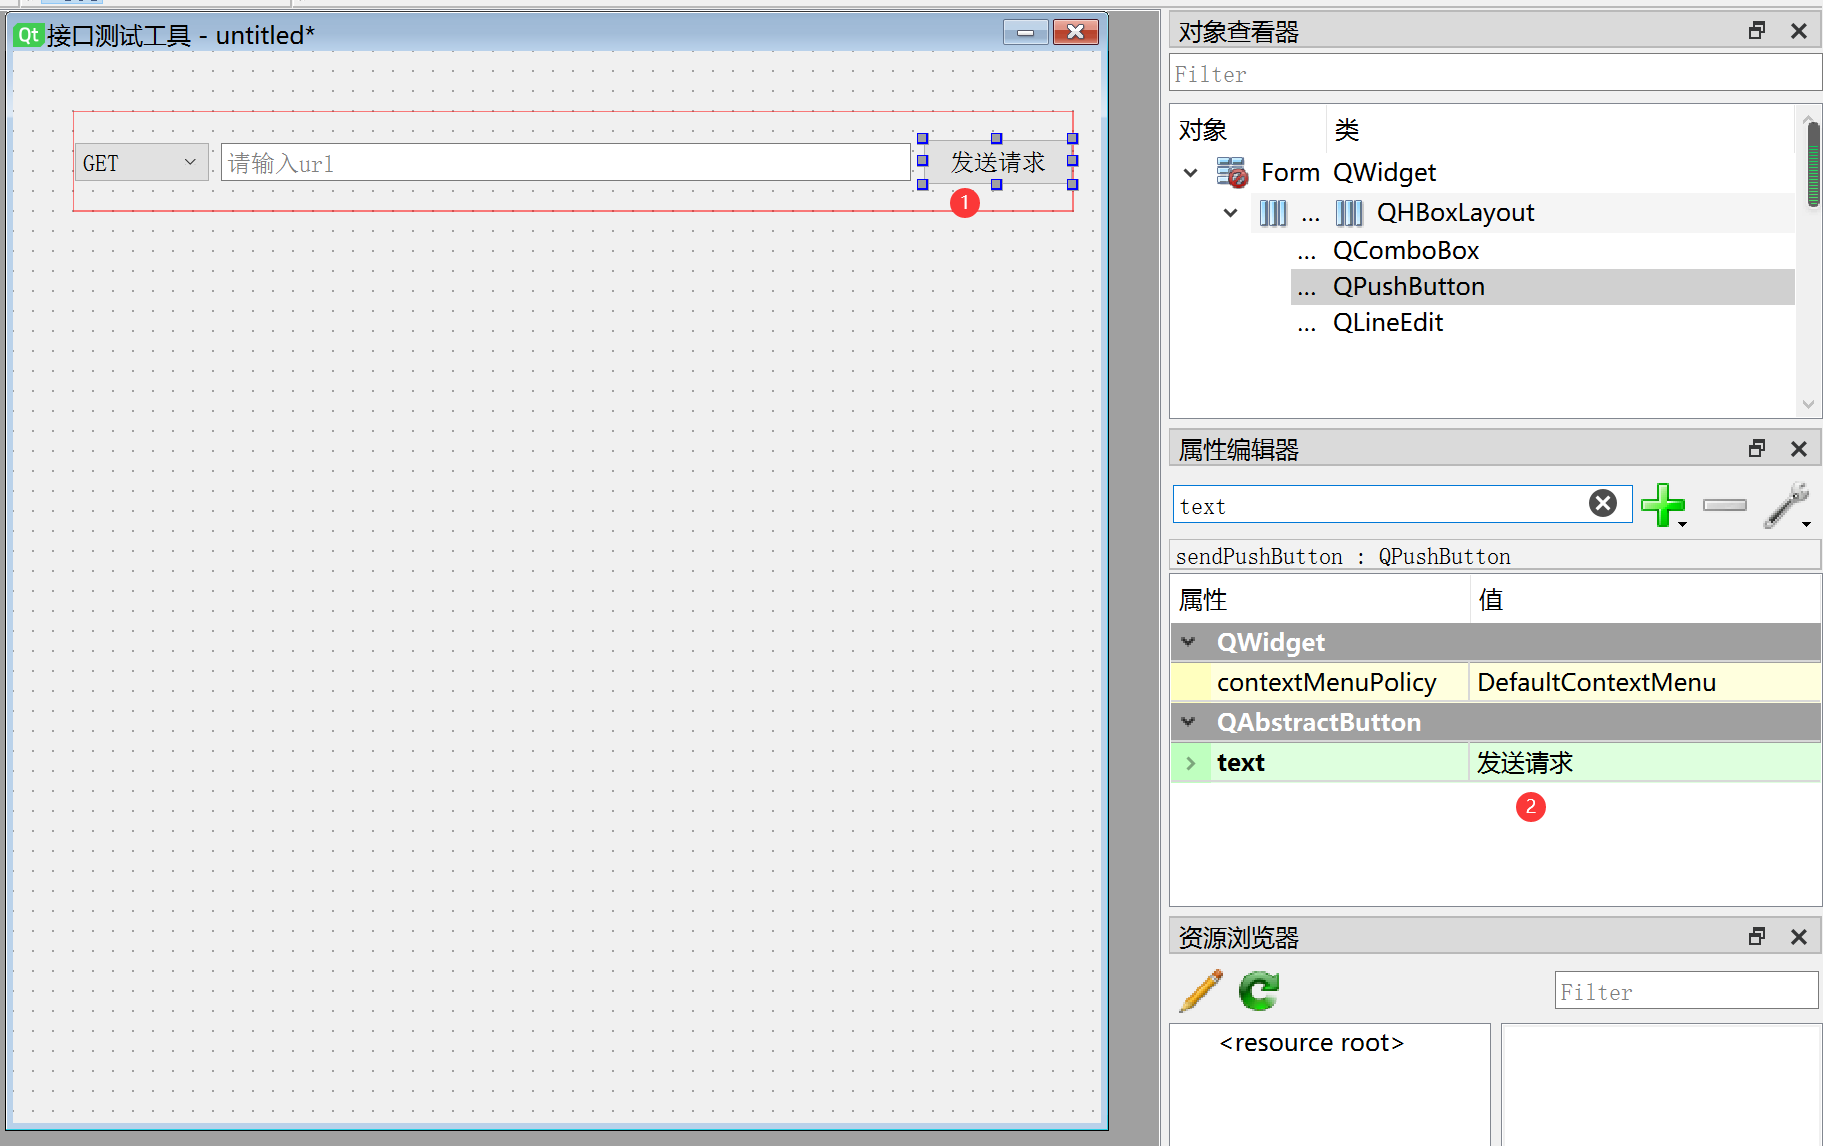Click the minus remove property icon
Screen dimensions: 1823x1146
1724,505
